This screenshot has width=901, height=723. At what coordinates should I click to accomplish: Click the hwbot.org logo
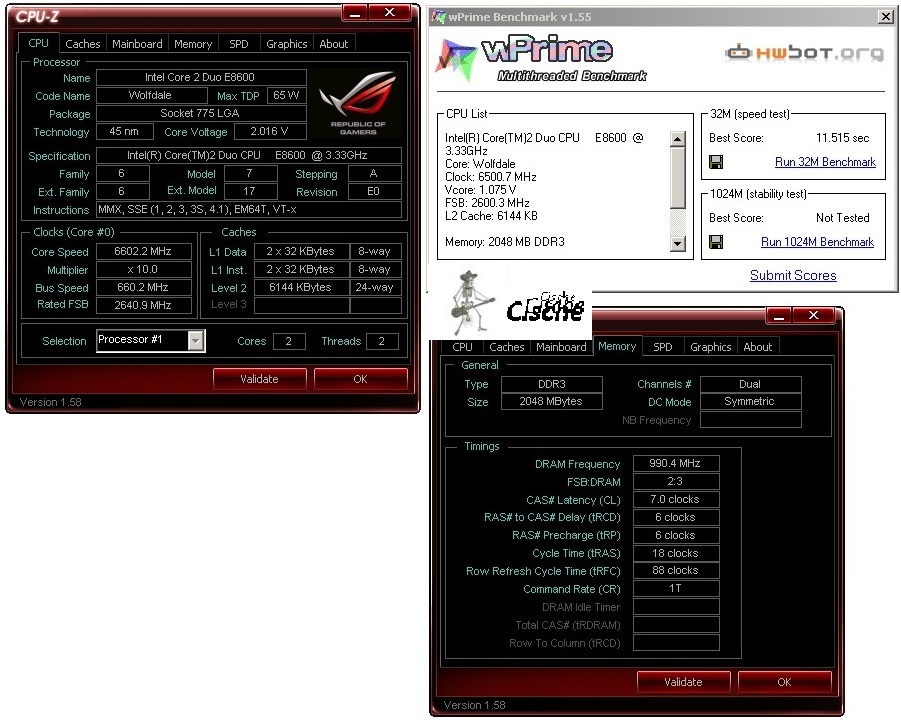804,53
